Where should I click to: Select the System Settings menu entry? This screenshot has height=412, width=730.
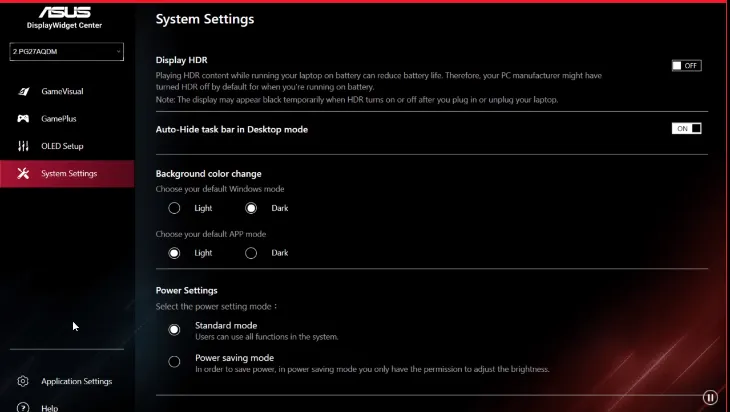[67, 174]
